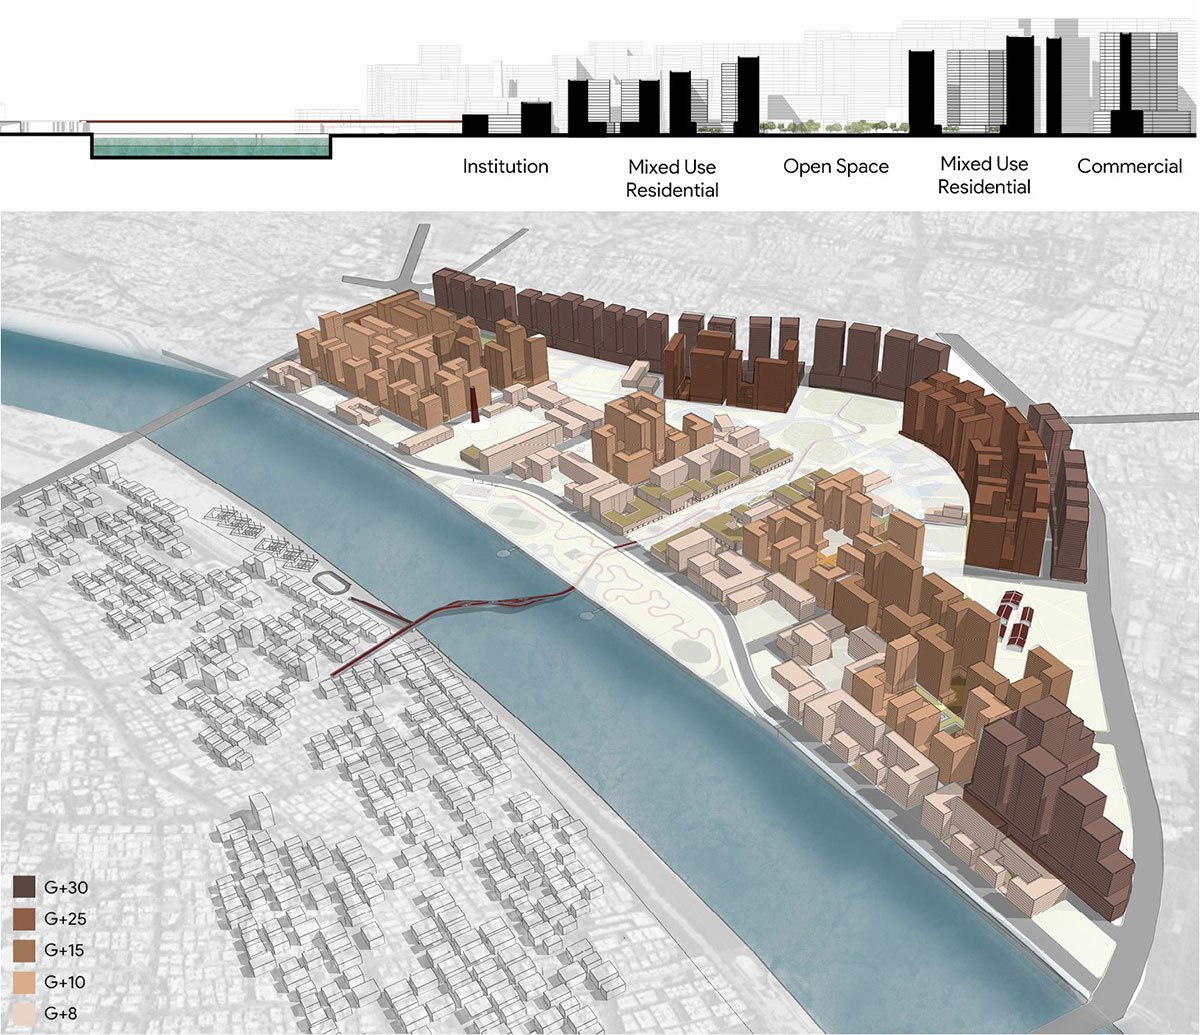Click the left Mixed Use Residential label
1200x1035 pixels.
coord(672,178)
